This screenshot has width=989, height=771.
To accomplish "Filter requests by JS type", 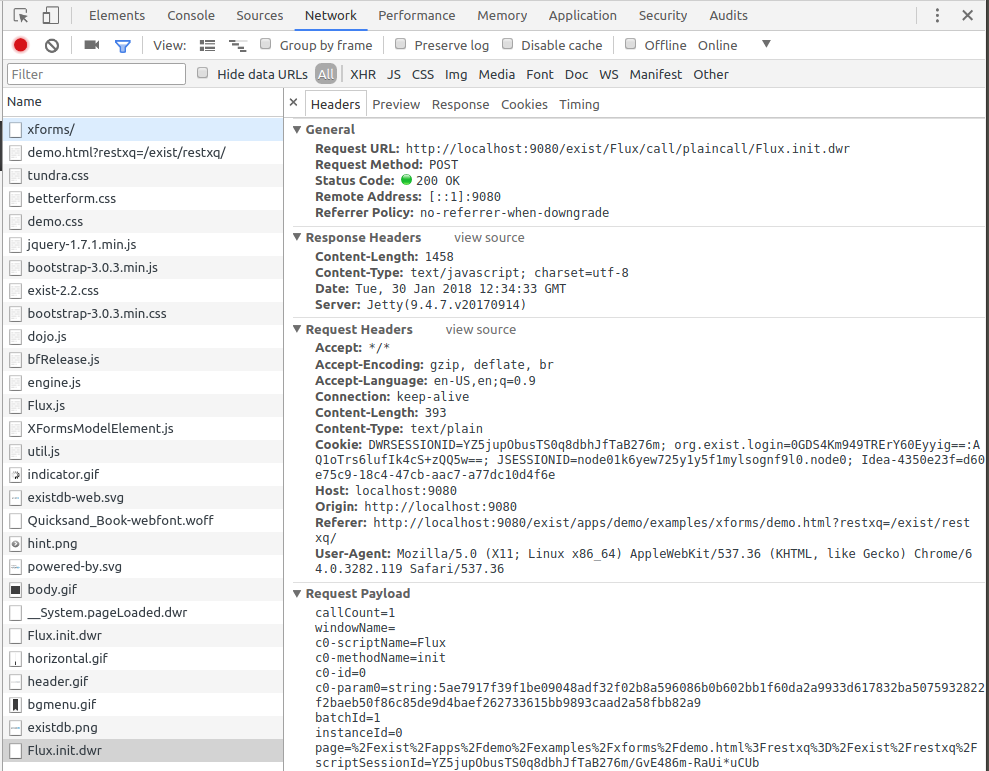I will click(x=394, y=74).
